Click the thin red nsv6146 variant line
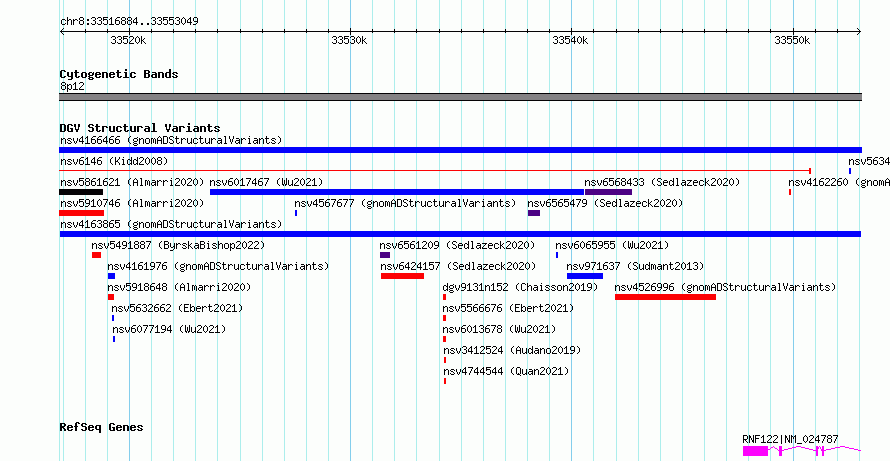Viewport: 890px width, 461px height. [x=435, y=170]
